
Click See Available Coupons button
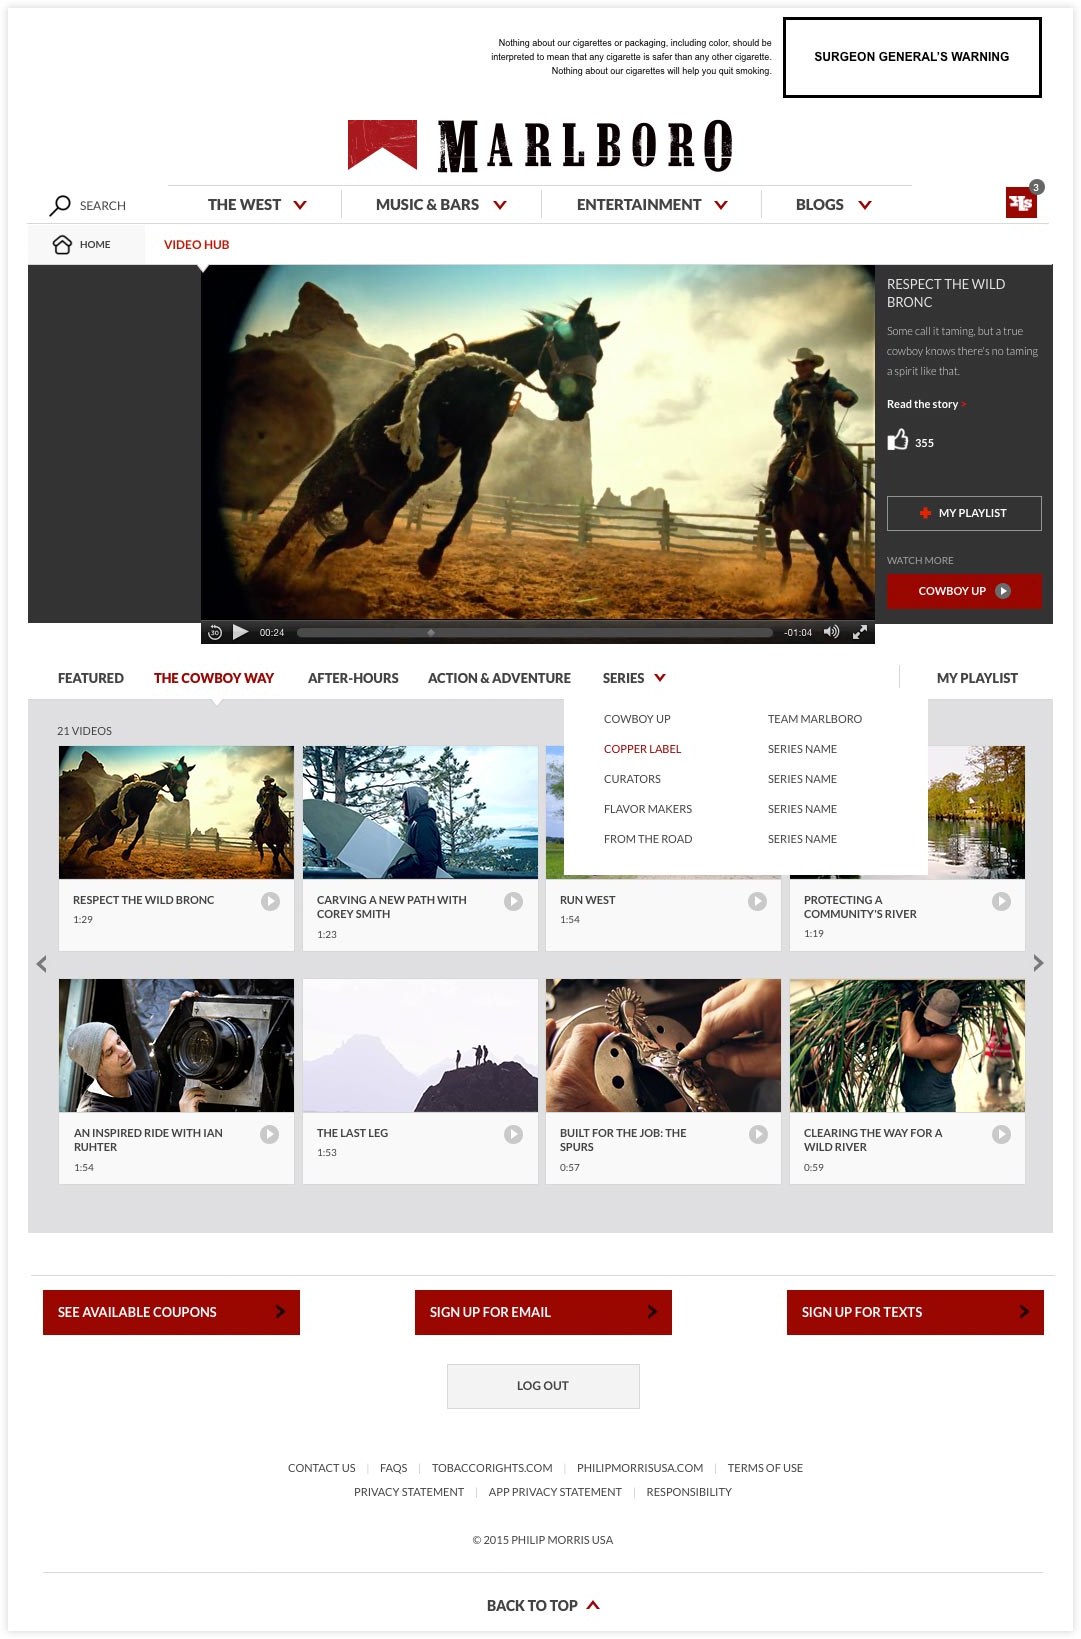[x=171, y=1312]
